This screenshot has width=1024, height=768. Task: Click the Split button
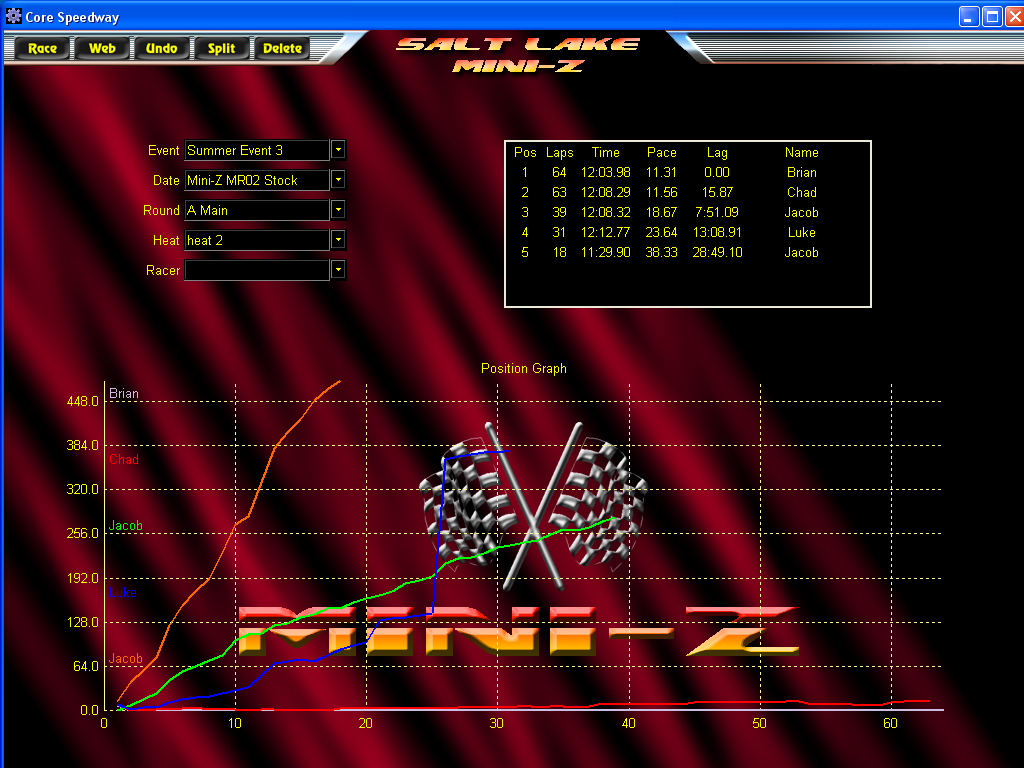[221, 48]
